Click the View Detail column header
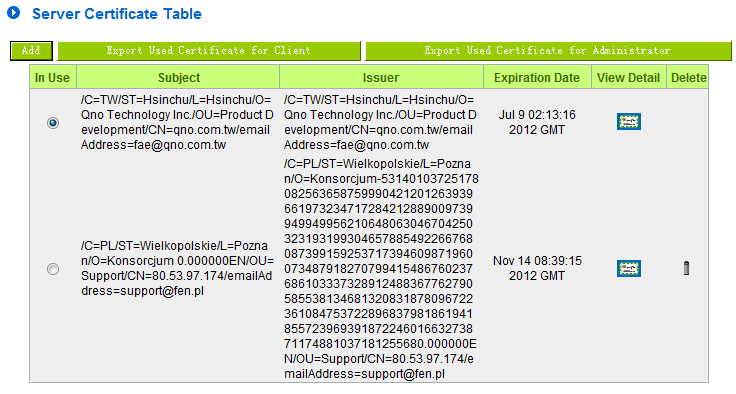 [x=629, y=77]
